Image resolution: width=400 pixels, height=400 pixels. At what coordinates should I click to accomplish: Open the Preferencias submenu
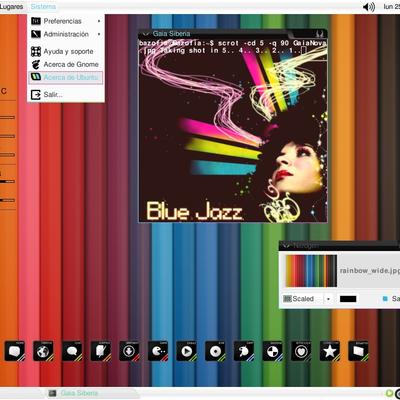(x=66, y=21)
